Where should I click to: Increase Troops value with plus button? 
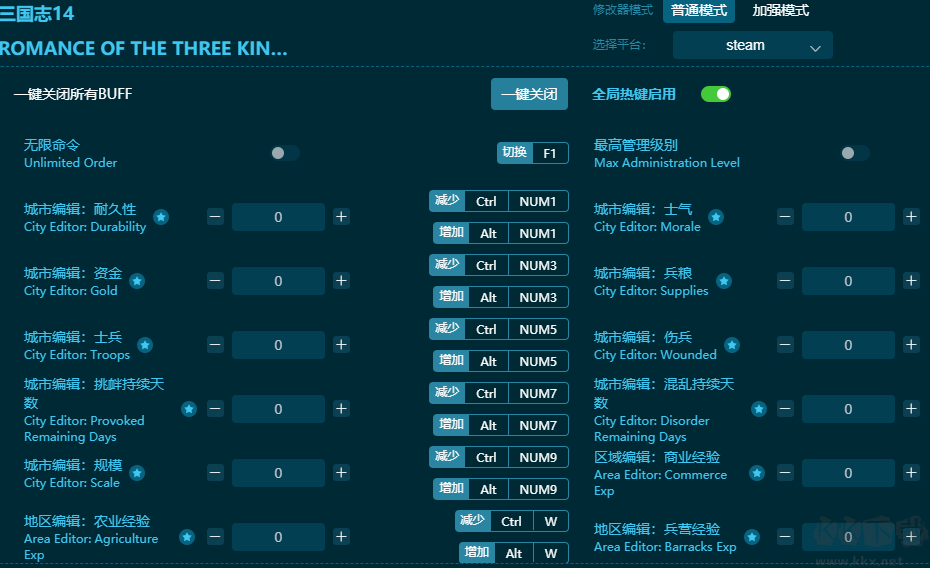click(x=341, y=345)
